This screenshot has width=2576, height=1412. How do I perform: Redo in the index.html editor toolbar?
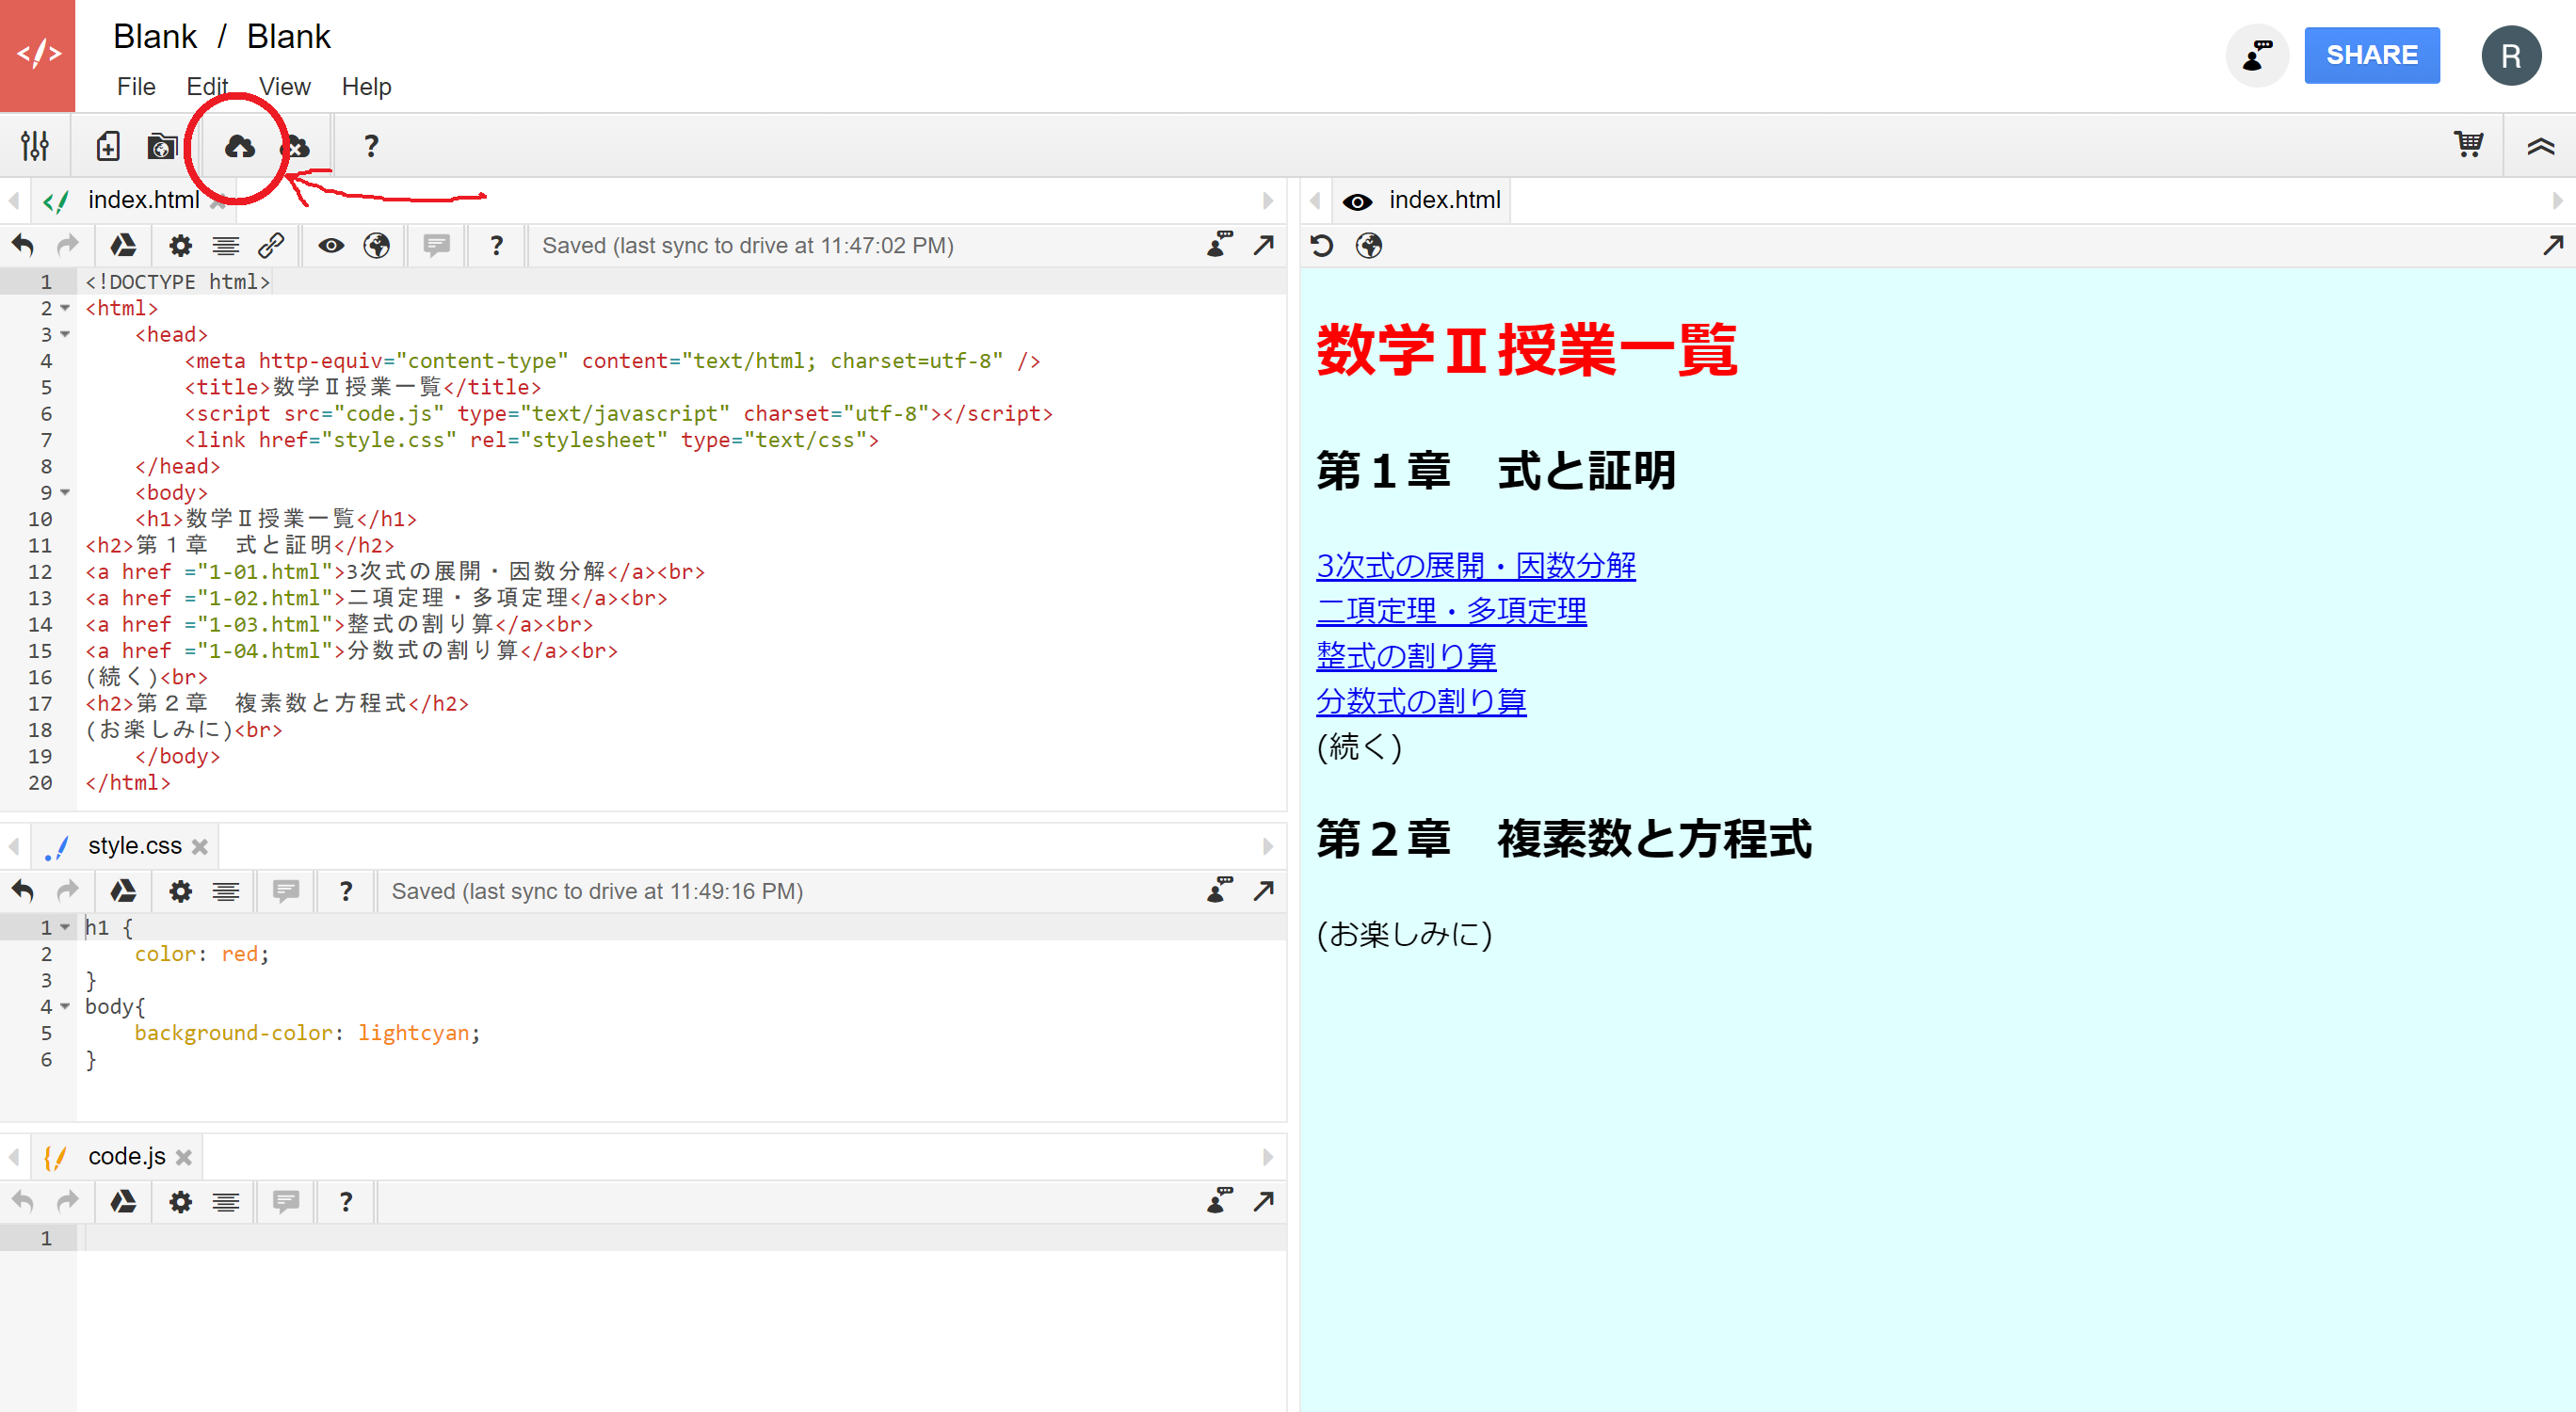coord(68,246)
